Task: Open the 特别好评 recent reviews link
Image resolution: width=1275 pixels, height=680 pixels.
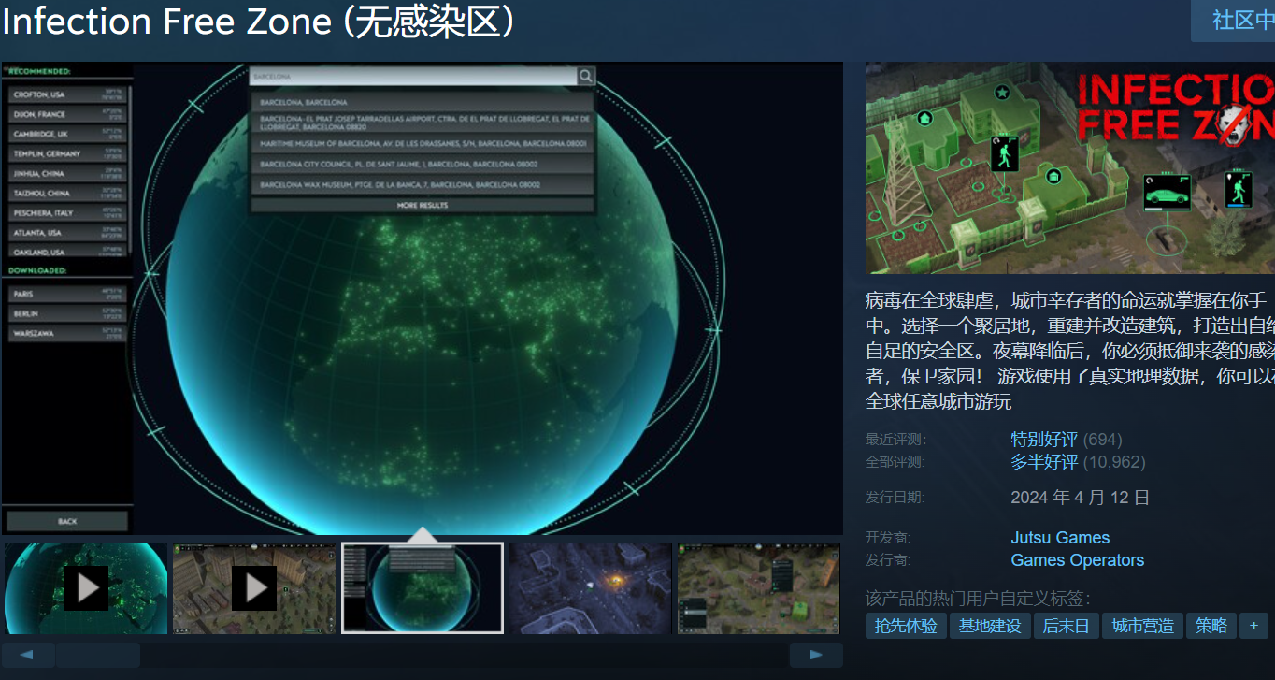Action: tap(1044, 439)
